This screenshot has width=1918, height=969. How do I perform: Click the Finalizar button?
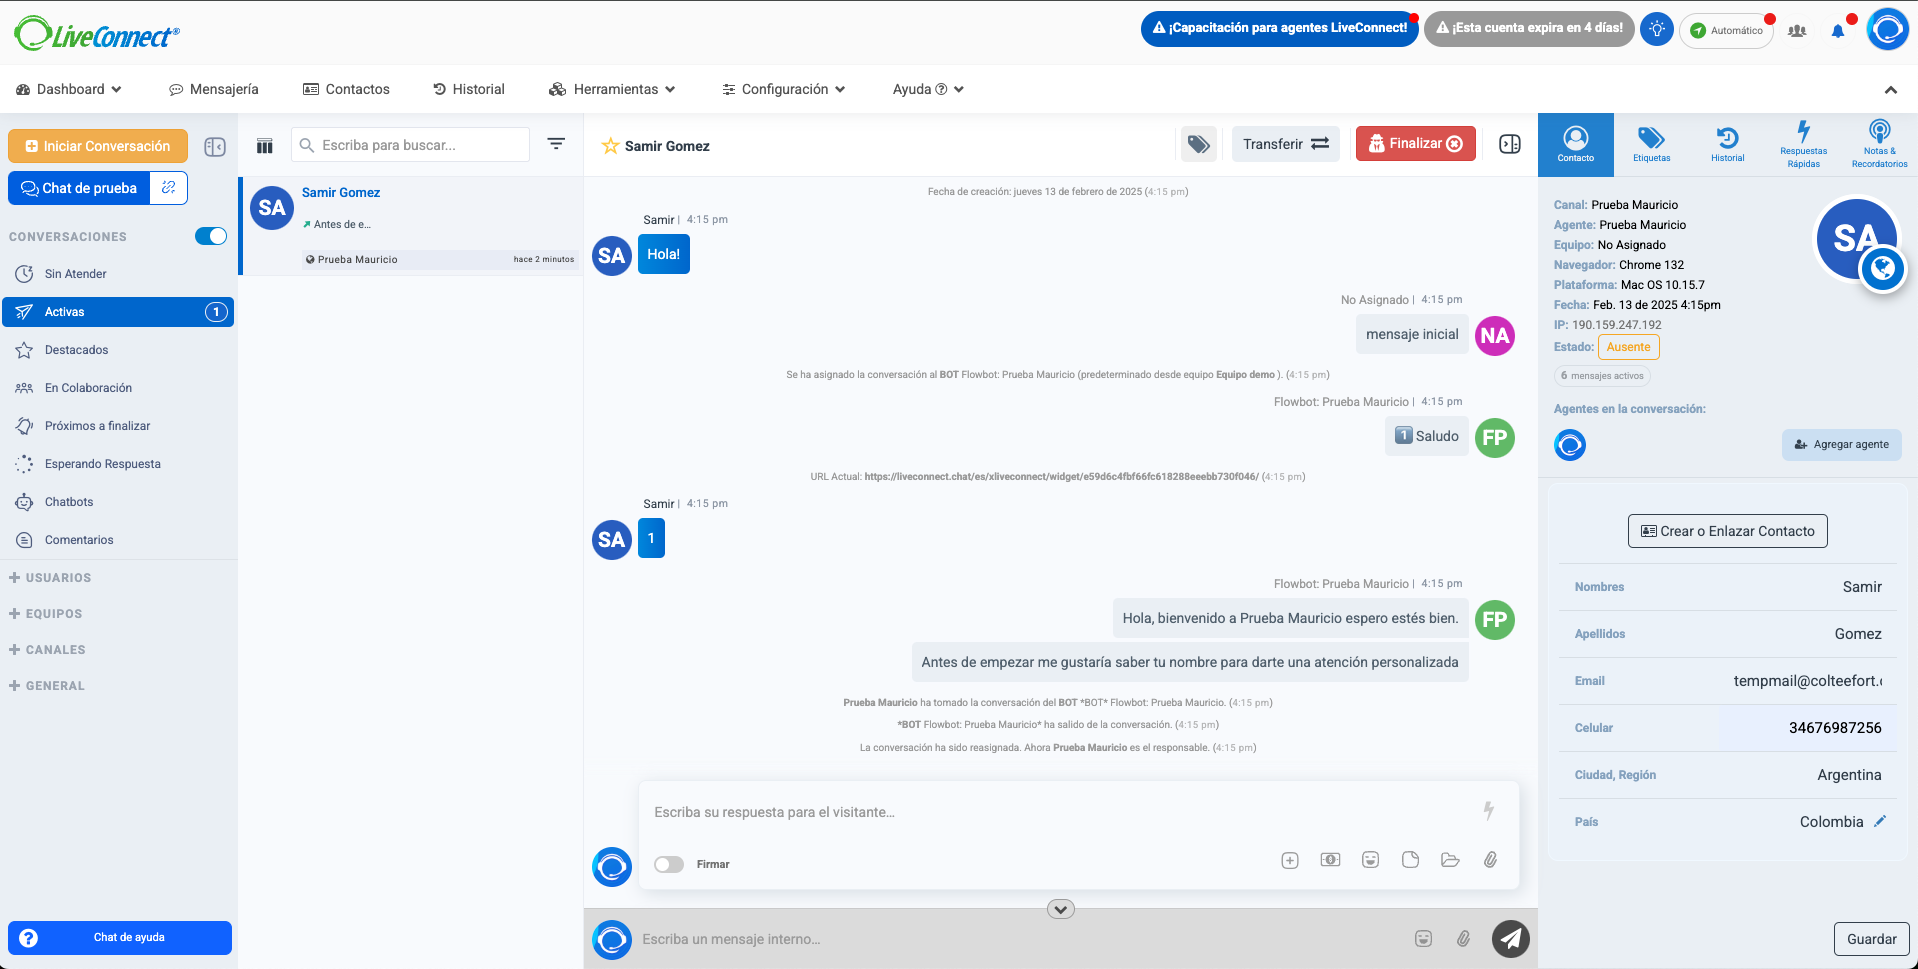tap(1415, 144)
